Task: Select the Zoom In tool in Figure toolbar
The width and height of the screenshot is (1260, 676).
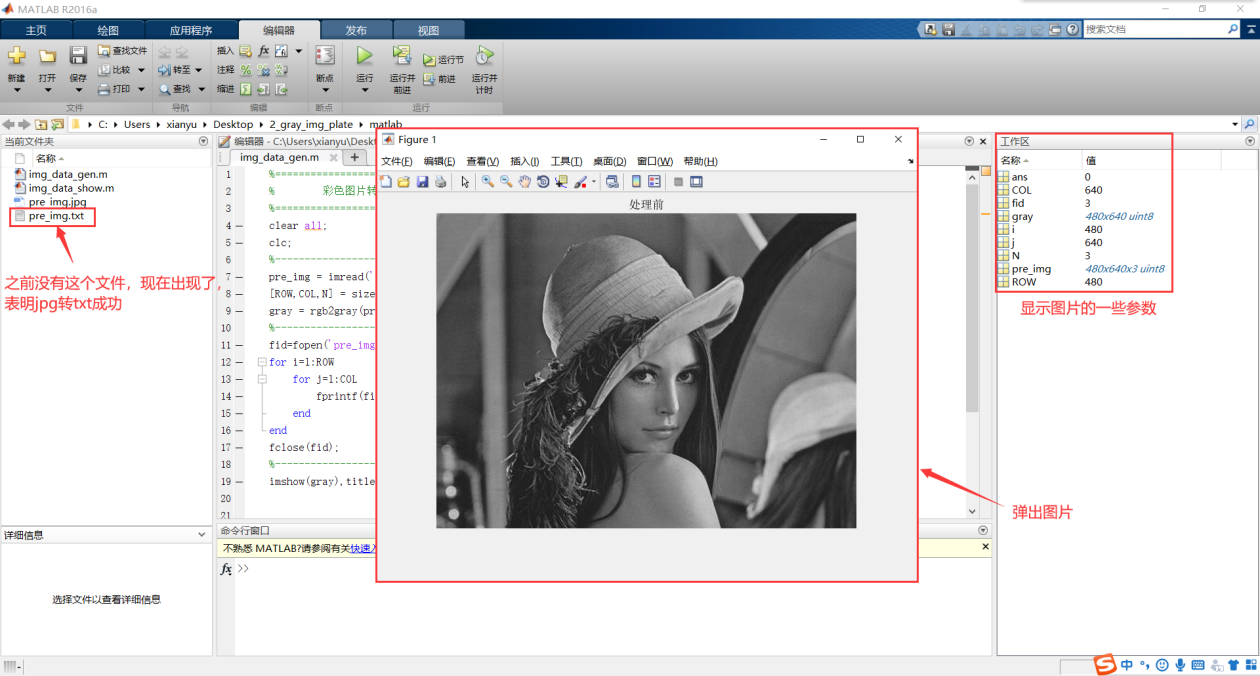Action: (487, 182)
